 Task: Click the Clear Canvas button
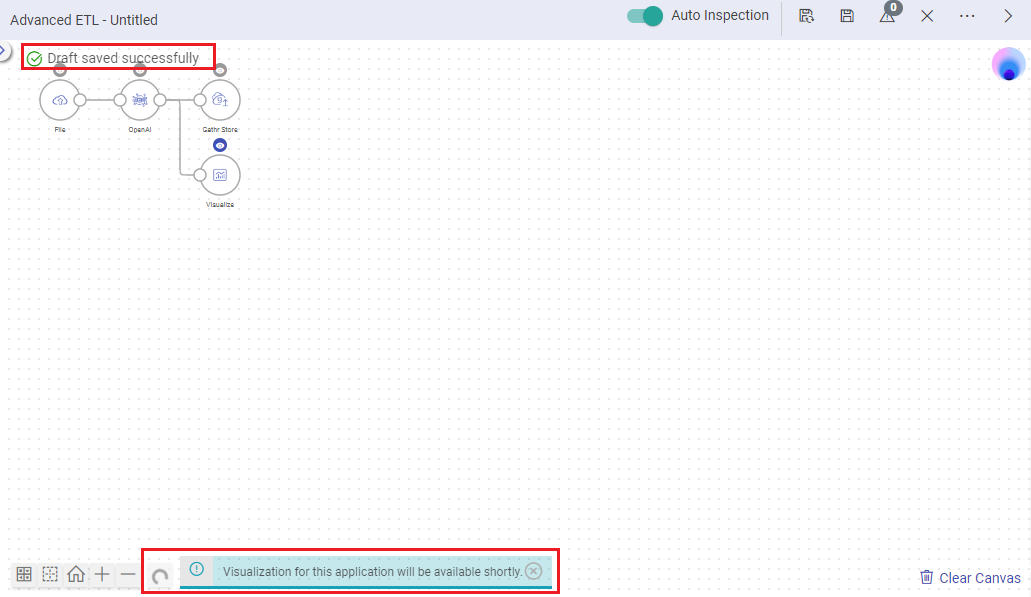pos(970,578)
